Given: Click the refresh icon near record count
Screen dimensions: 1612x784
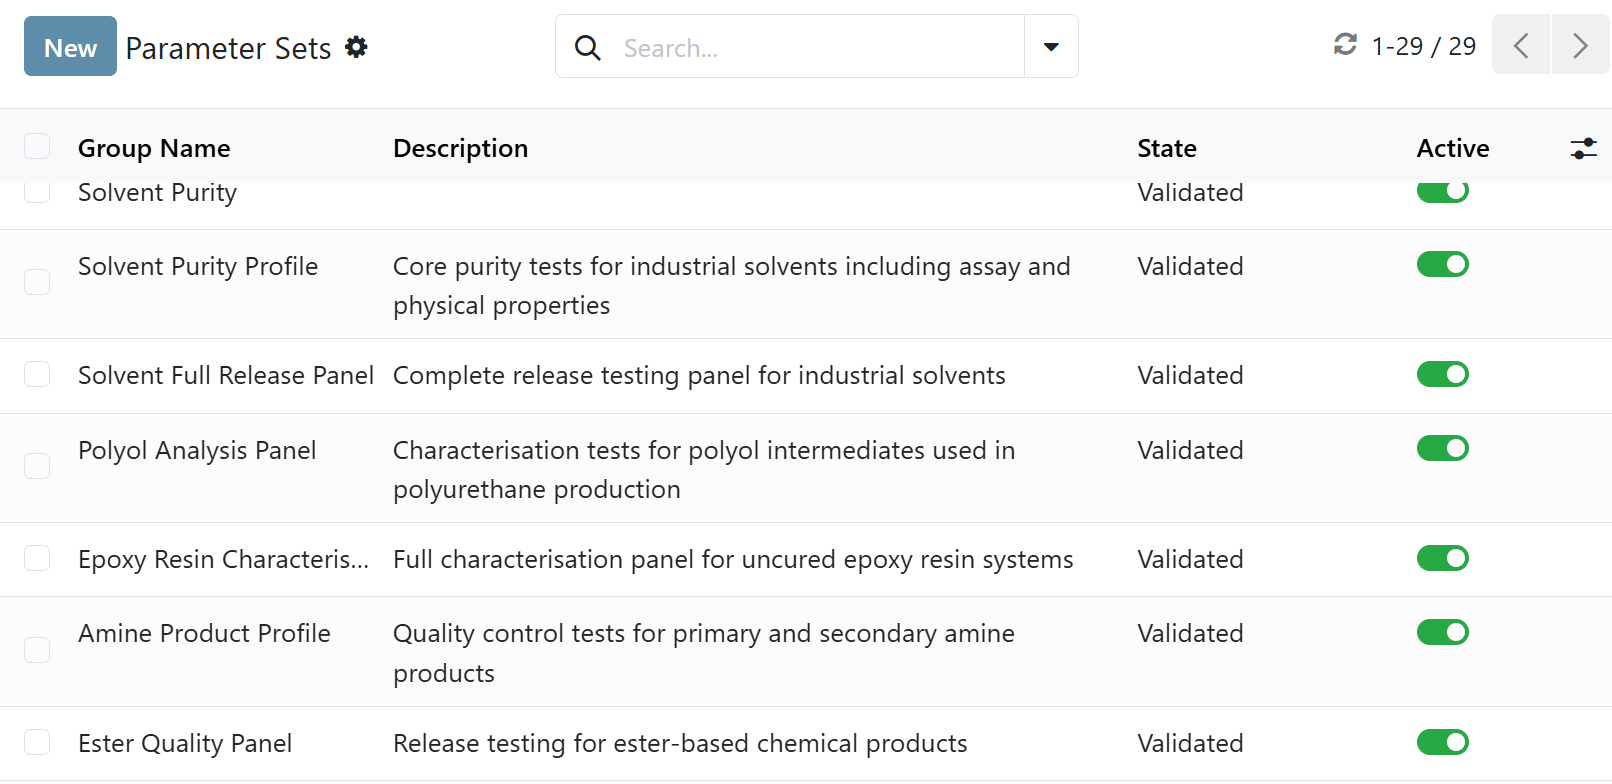Looking at the screenshot, I should (1345, 44).
